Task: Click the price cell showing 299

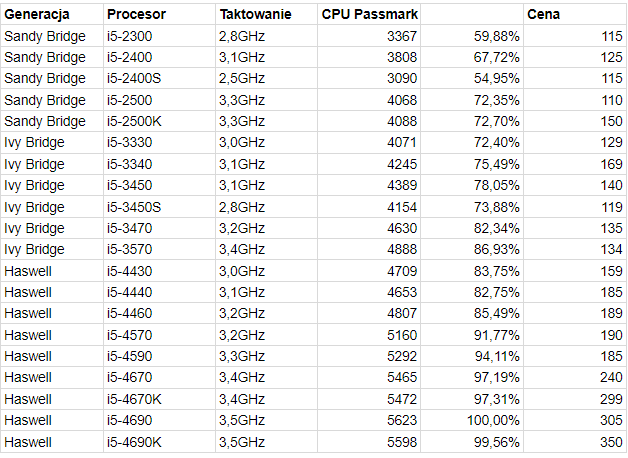Action: (x=575, y=399)
